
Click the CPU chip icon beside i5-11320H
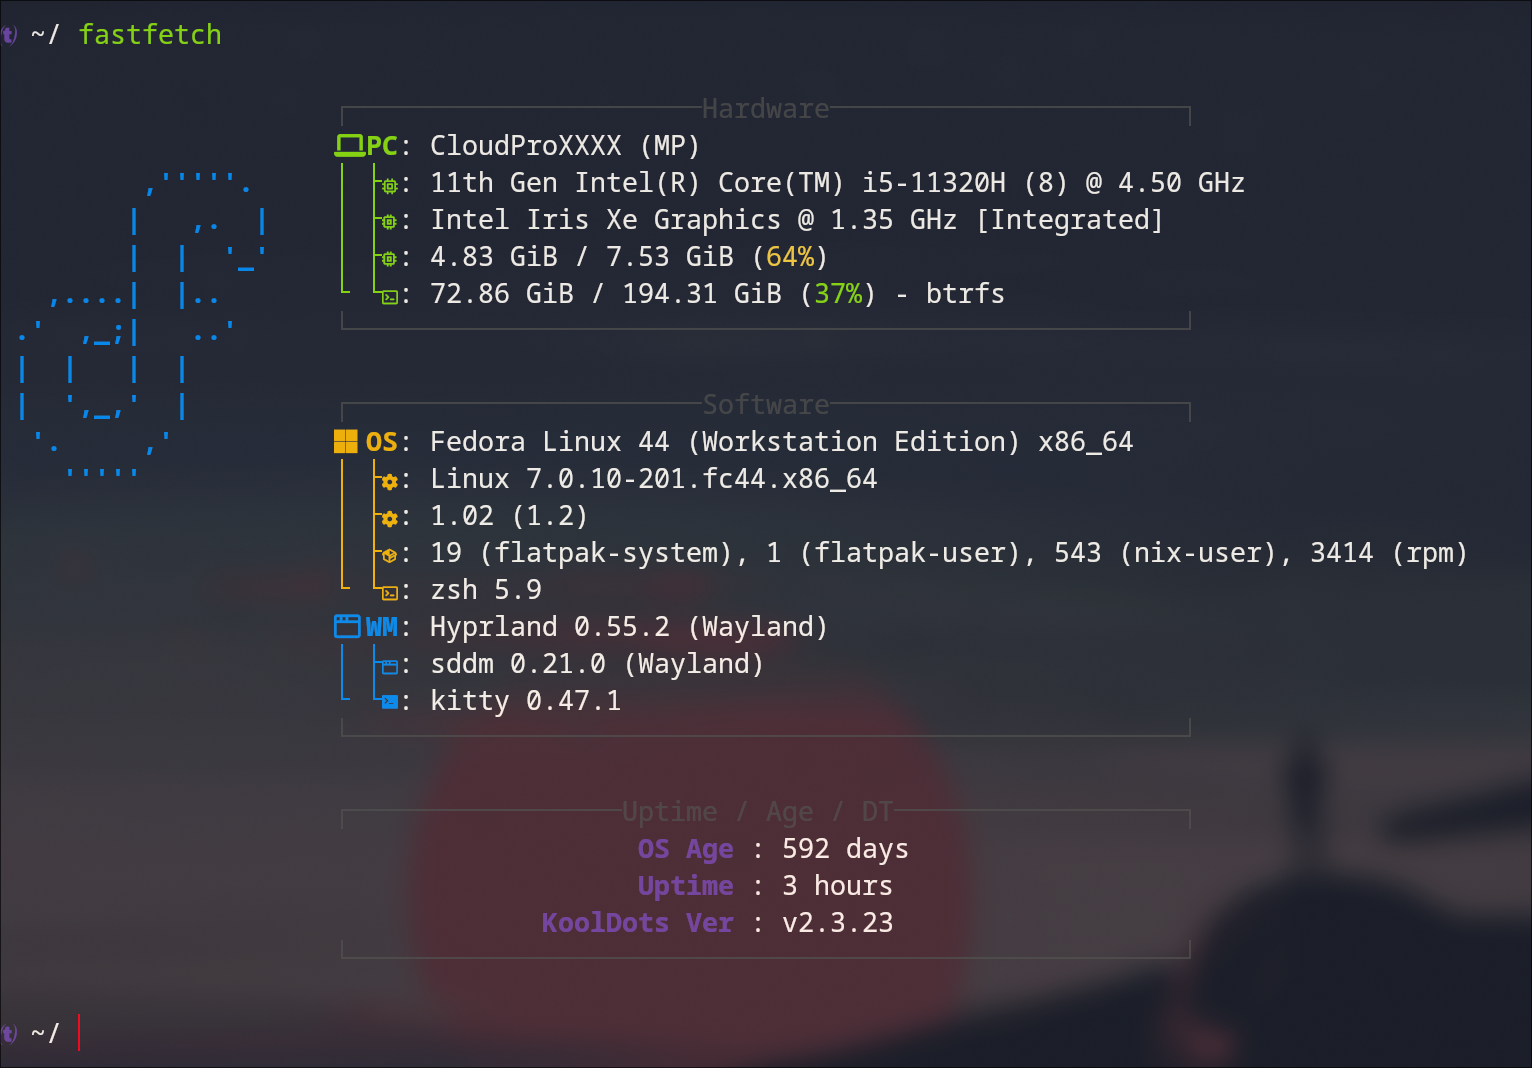pos(390,185)
